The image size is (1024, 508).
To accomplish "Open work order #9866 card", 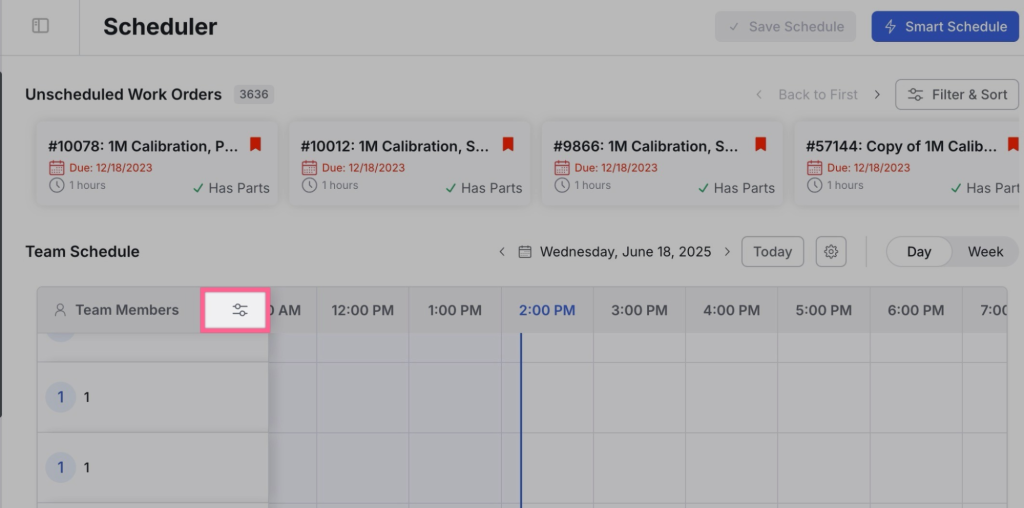I will point(660,166).
